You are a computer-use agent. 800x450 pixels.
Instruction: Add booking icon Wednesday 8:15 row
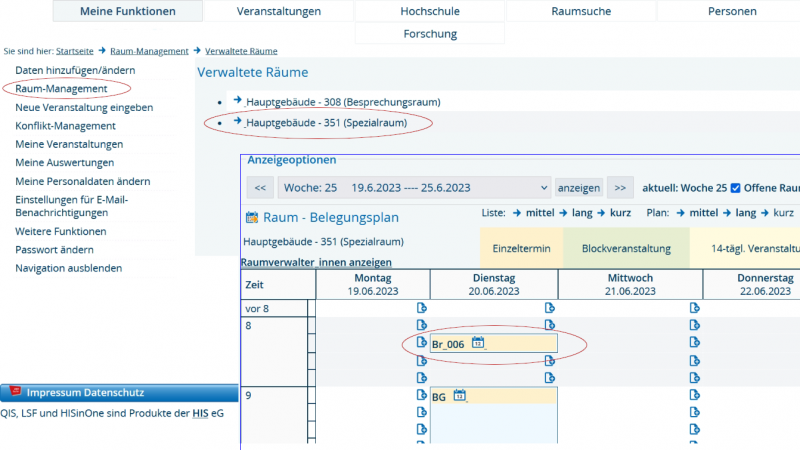(x=694, y=342)
